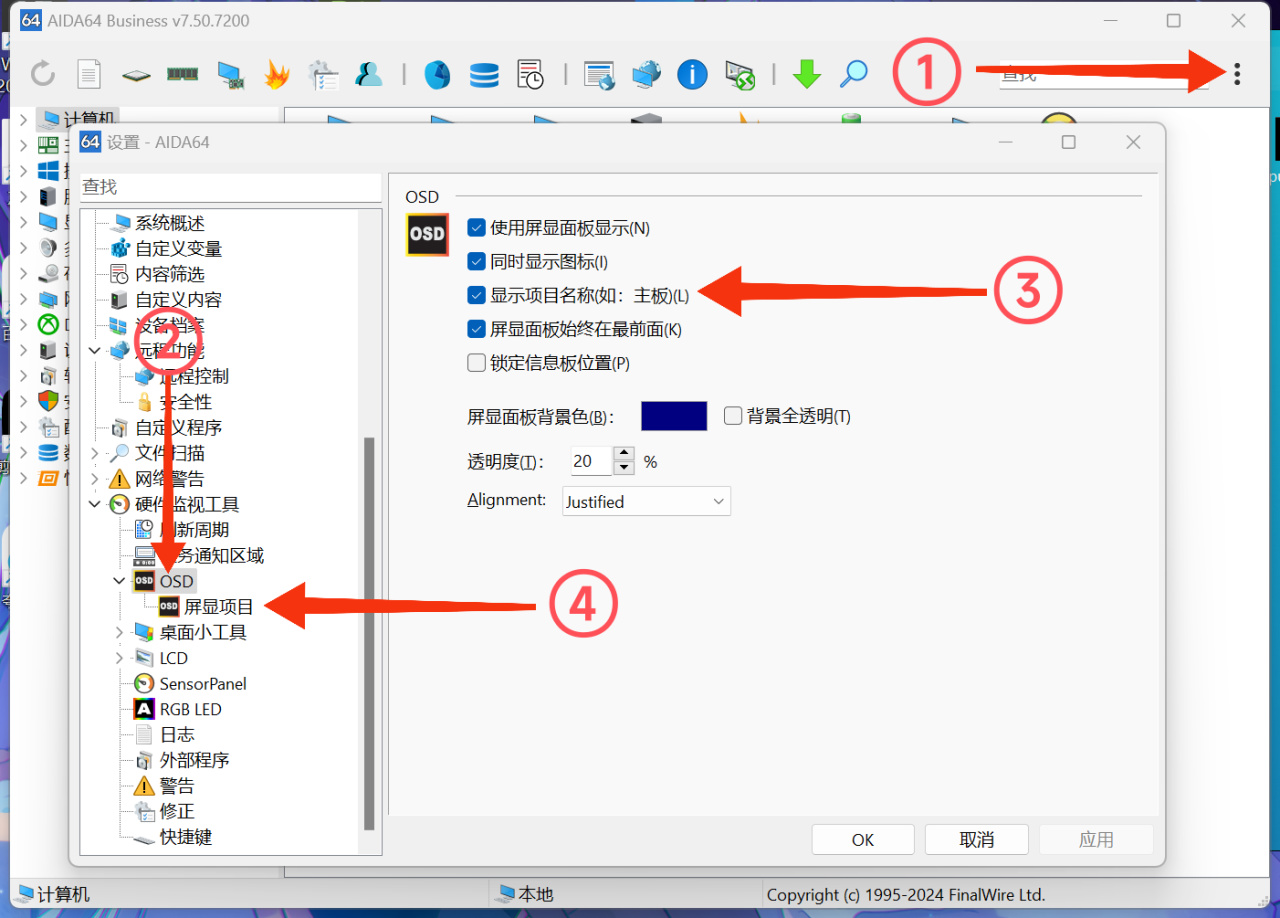This screenshot has height=918, width=1280.
Task: Collapse the OSD tree node arrow
Action: tap(119, 581)
